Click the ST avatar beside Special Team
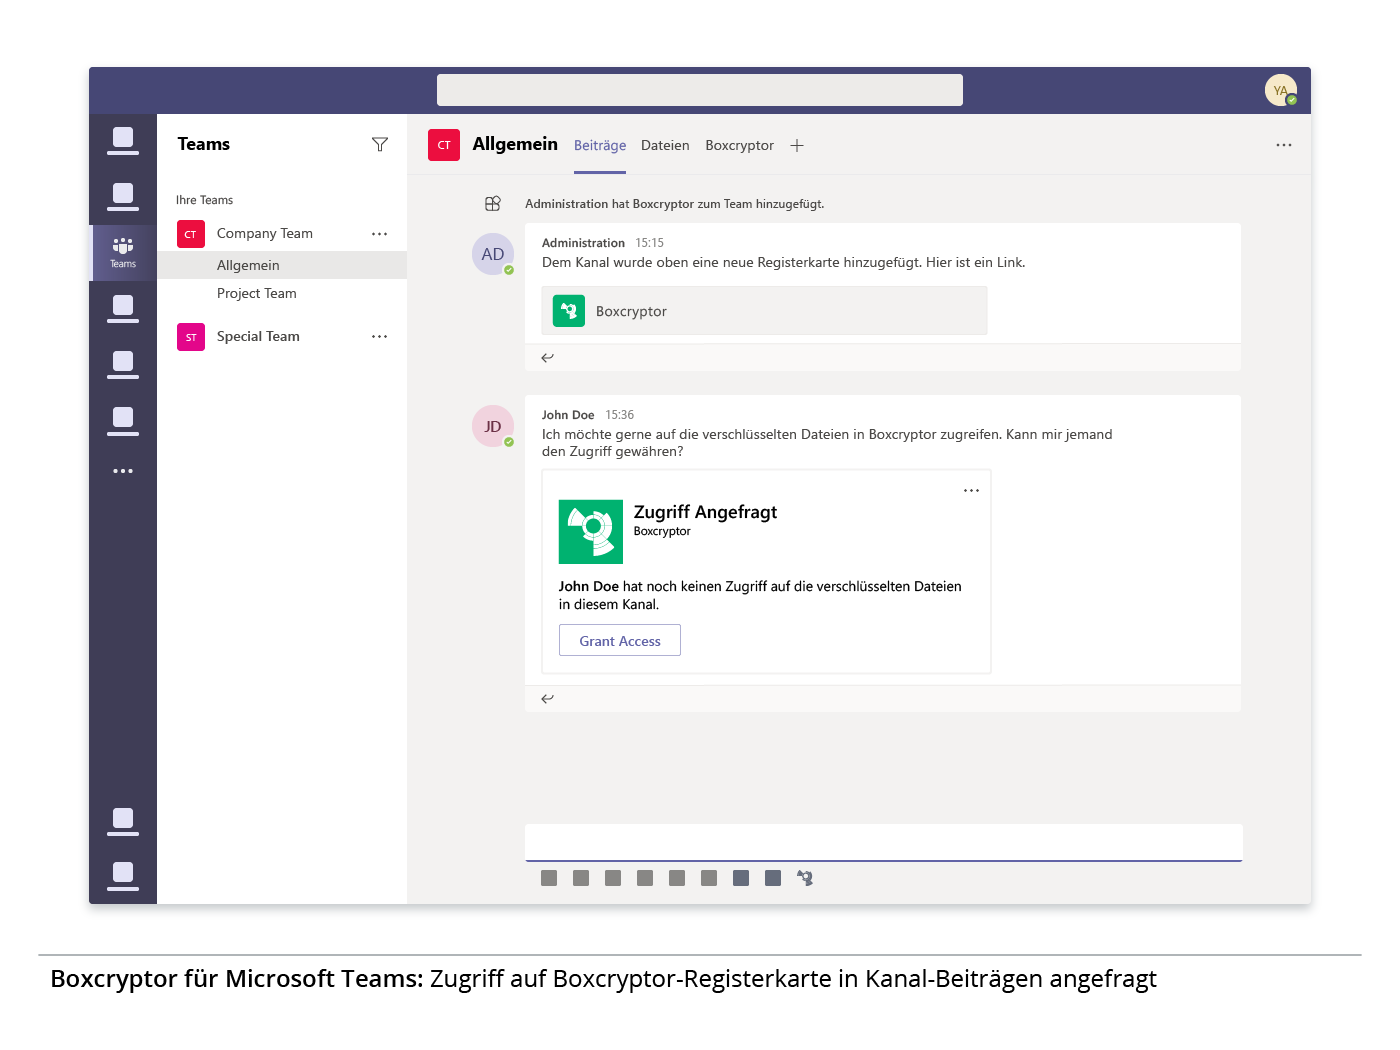 click(x=191, y=337)
